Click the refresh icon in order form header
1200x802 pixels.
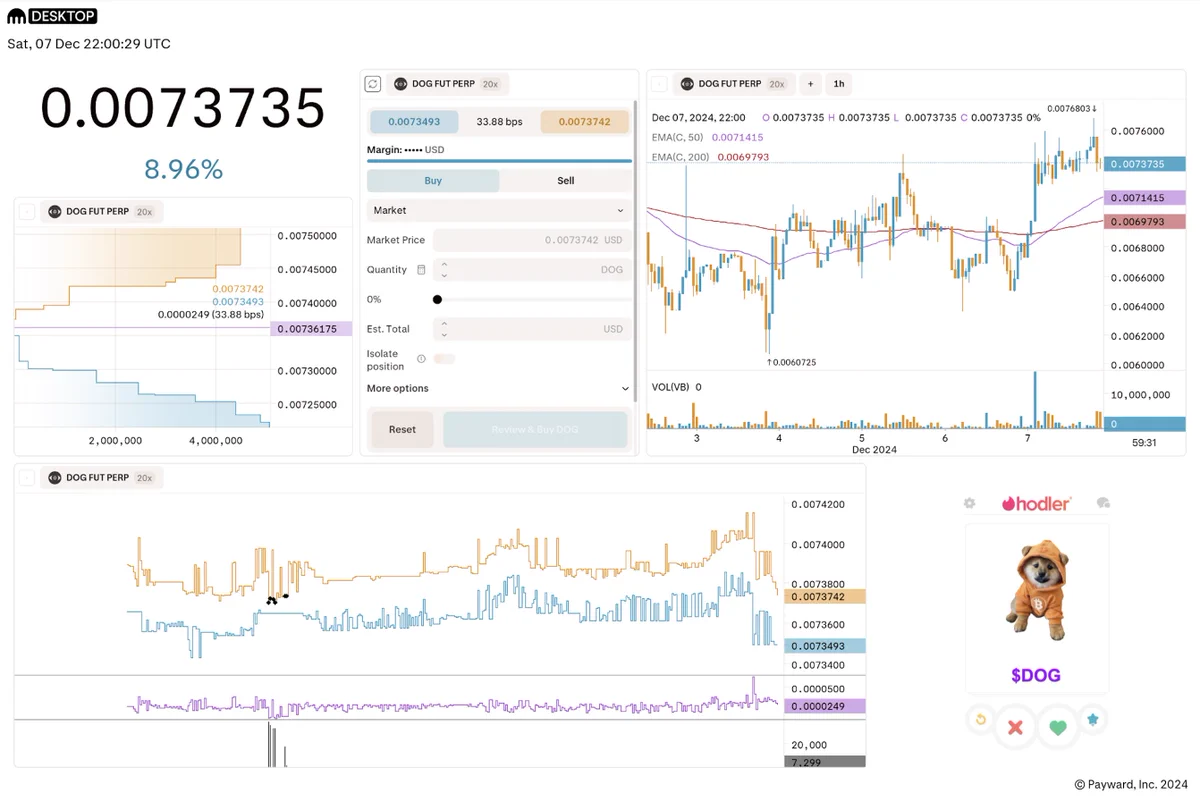pos(373,85)
